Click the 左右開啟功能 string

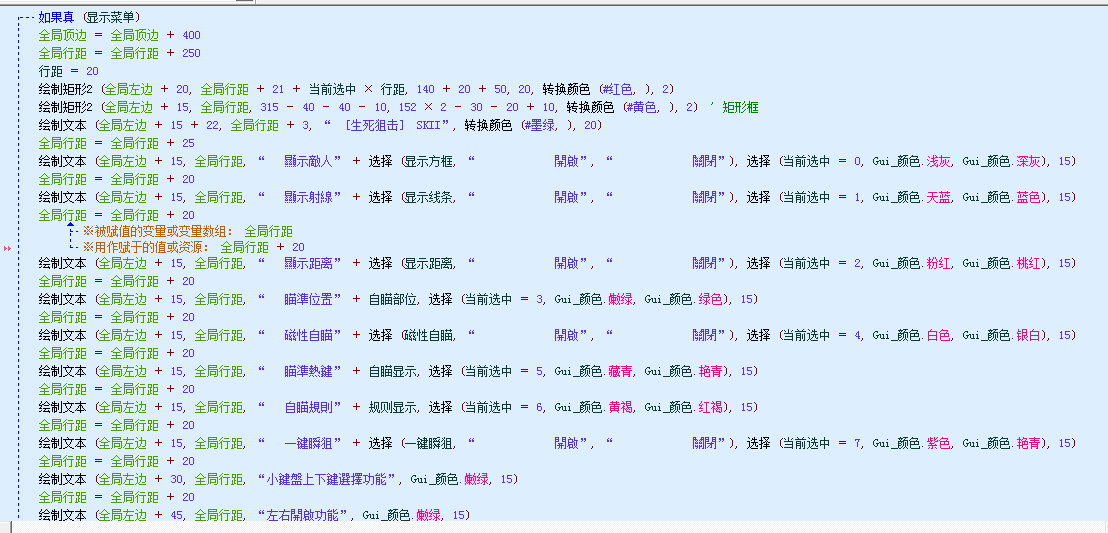[x=304, y=515]
